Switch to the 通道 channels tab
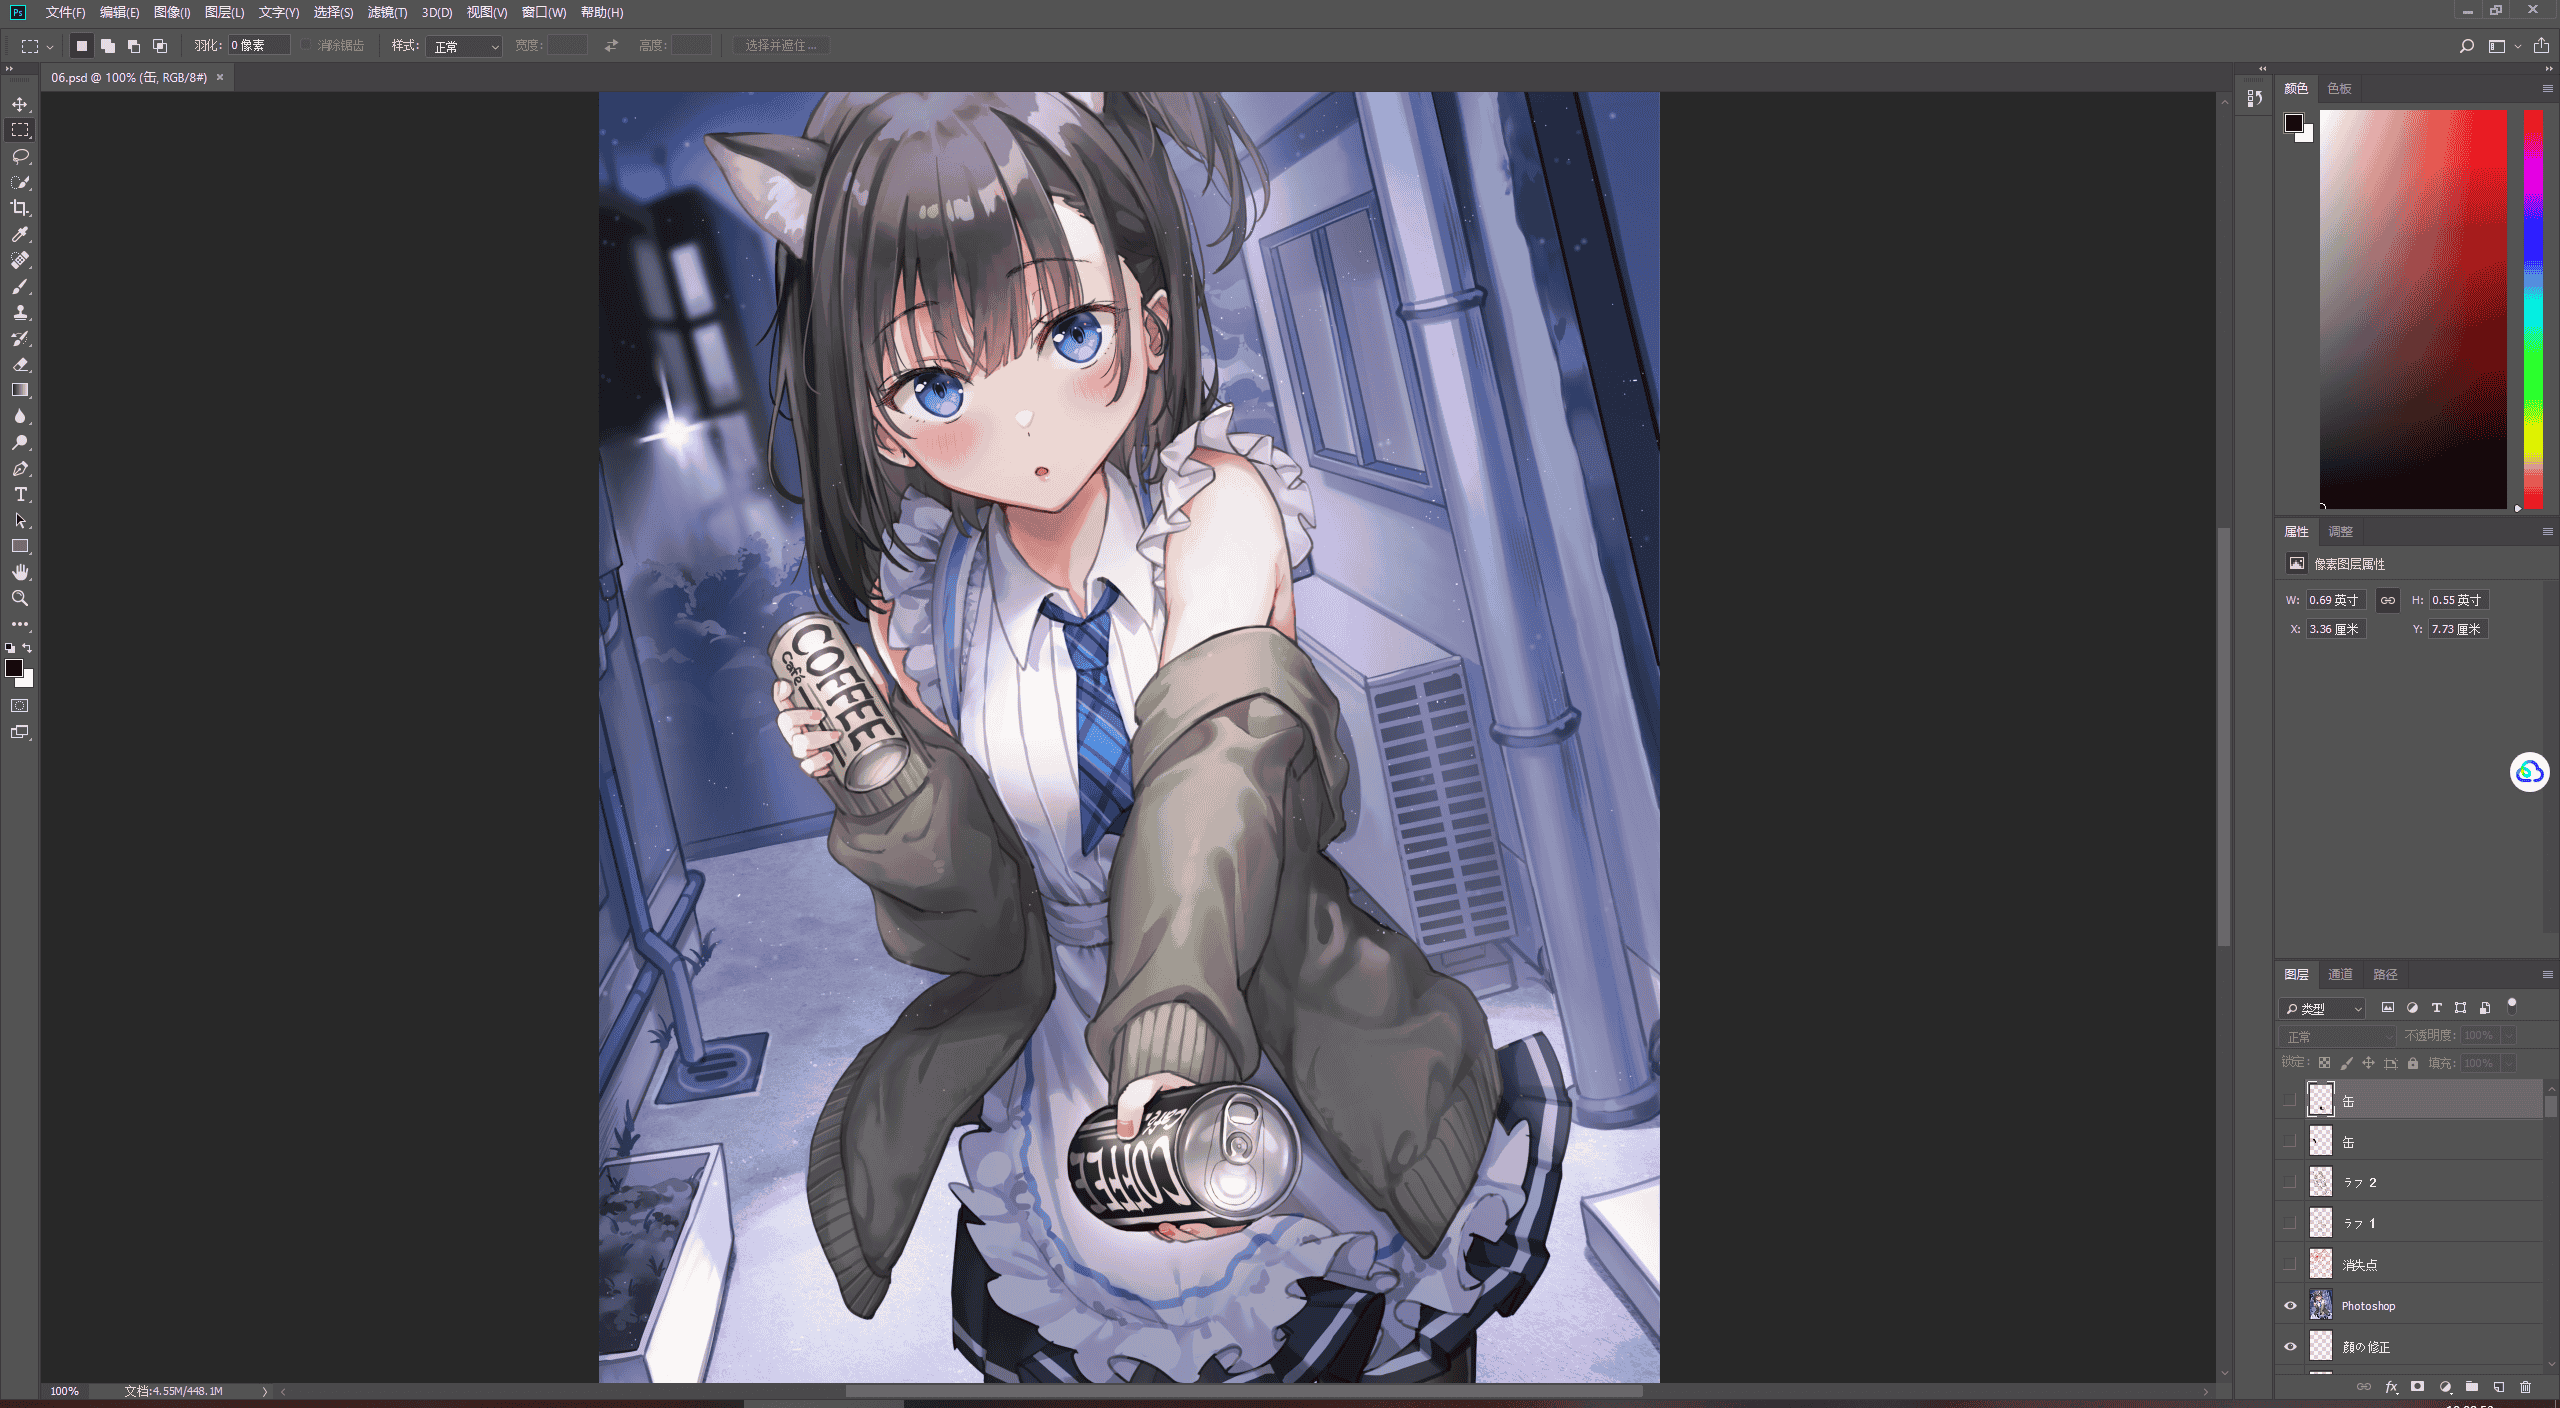Image resolution: width=2560 pixels, height=1408 pixels. click(x=2340, y=974)
